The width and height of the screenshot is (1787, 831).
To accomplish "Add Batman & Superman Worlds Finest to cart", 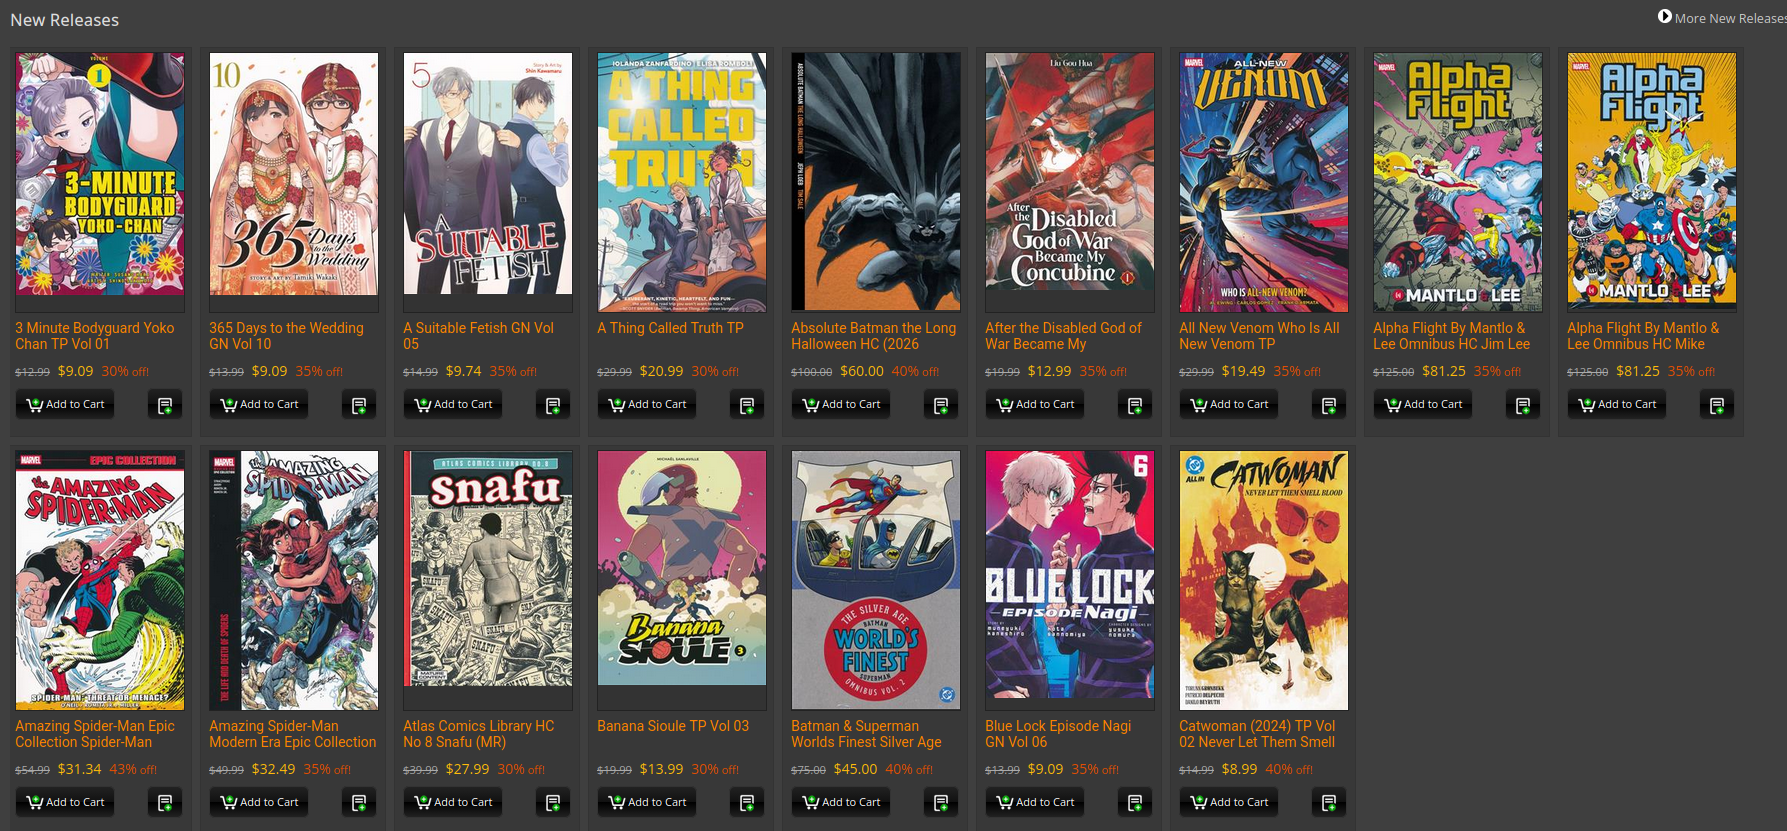I will (841, 802).
